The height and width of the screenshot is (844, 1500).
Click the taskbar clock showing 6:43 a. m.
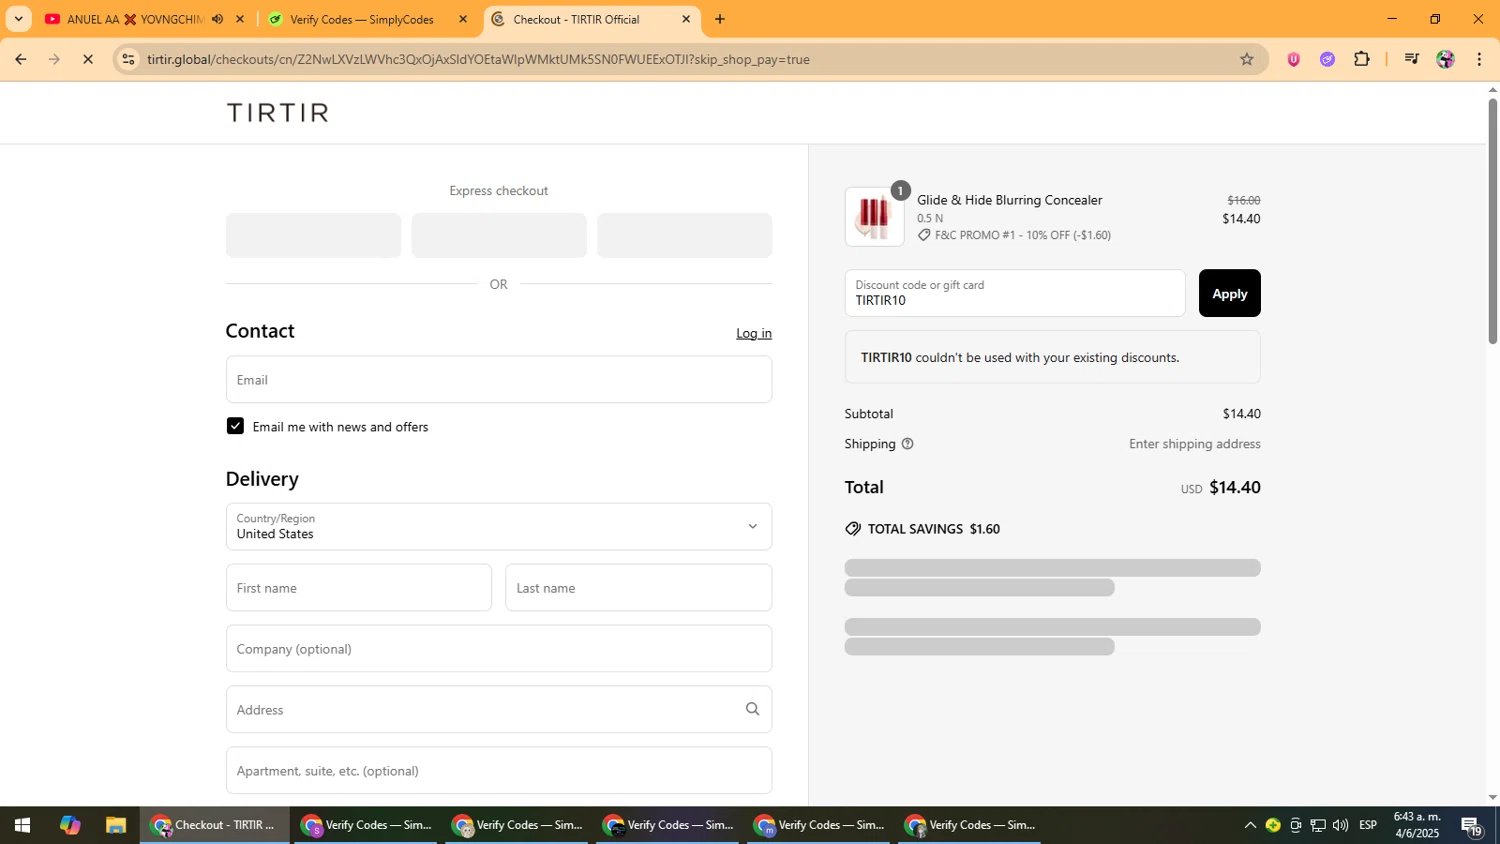[1417, 825]
